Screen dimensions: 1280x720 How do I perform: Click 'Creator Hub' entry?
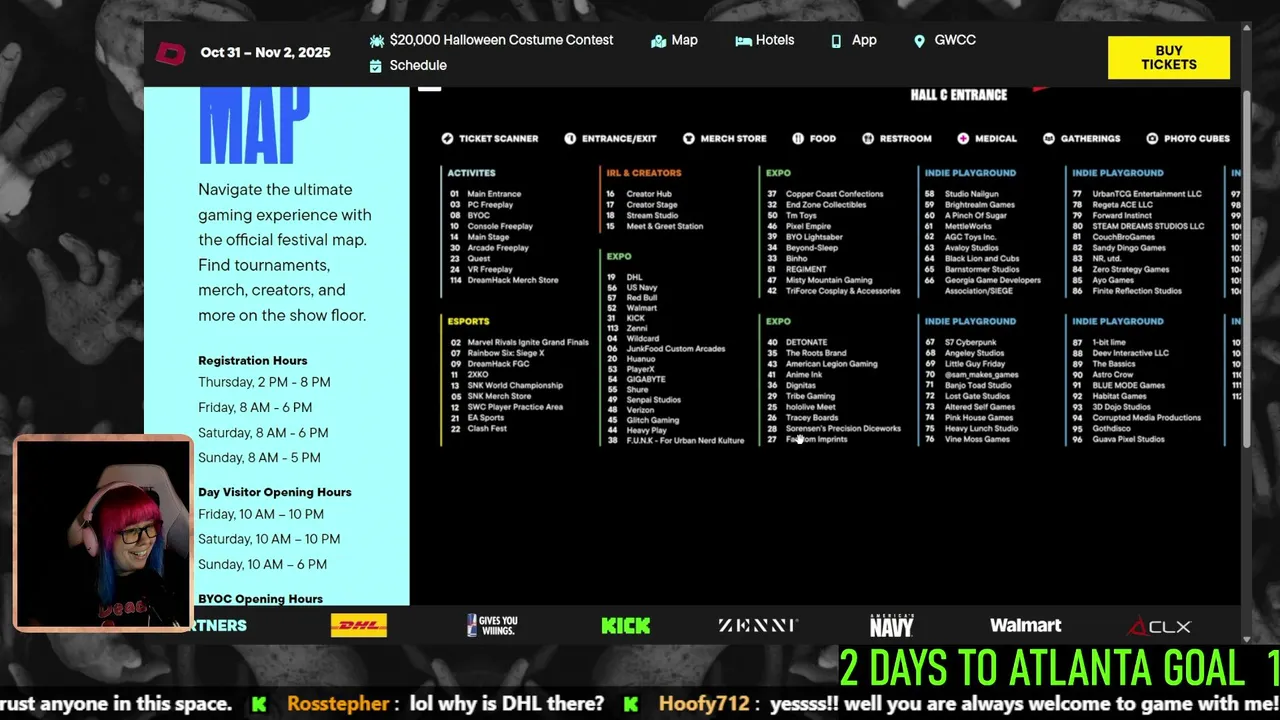click(x=639, y=194)
